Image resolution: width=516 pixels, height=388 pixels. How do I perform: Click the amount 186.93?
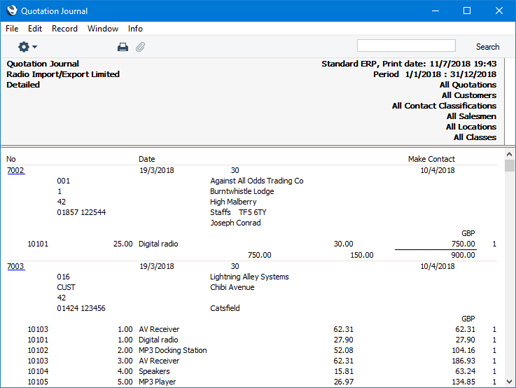click(x=463, y=361)
